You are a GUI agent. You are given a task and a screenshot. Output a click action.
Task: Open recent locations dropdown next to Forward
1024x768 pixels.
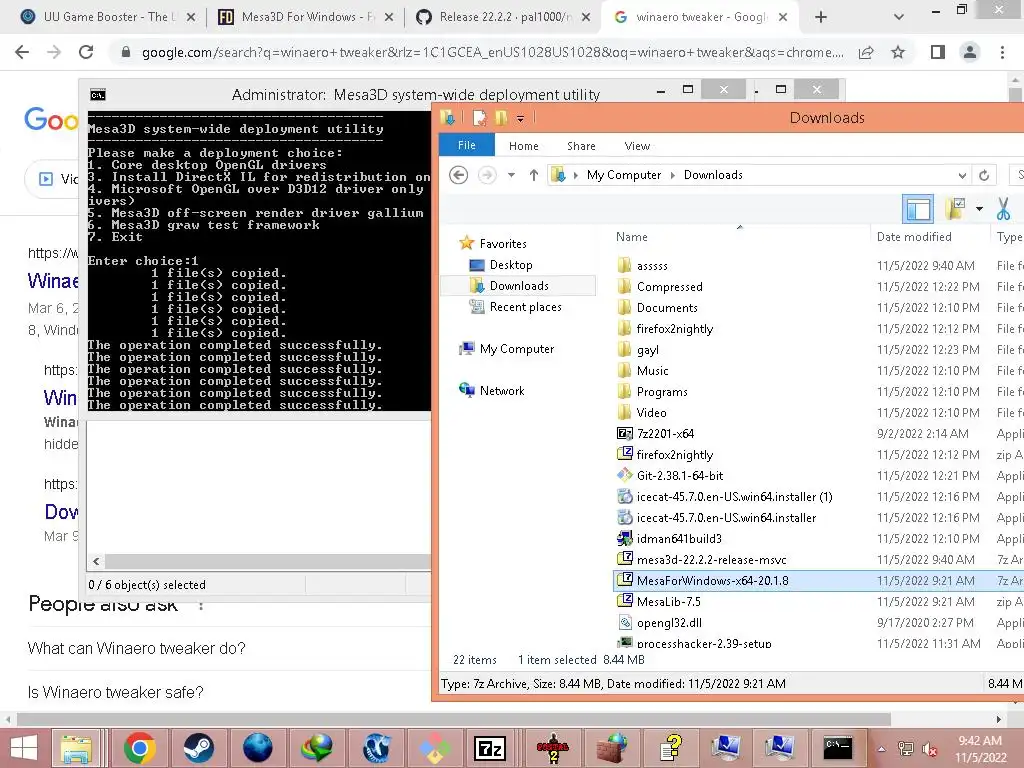pos(511,175)
